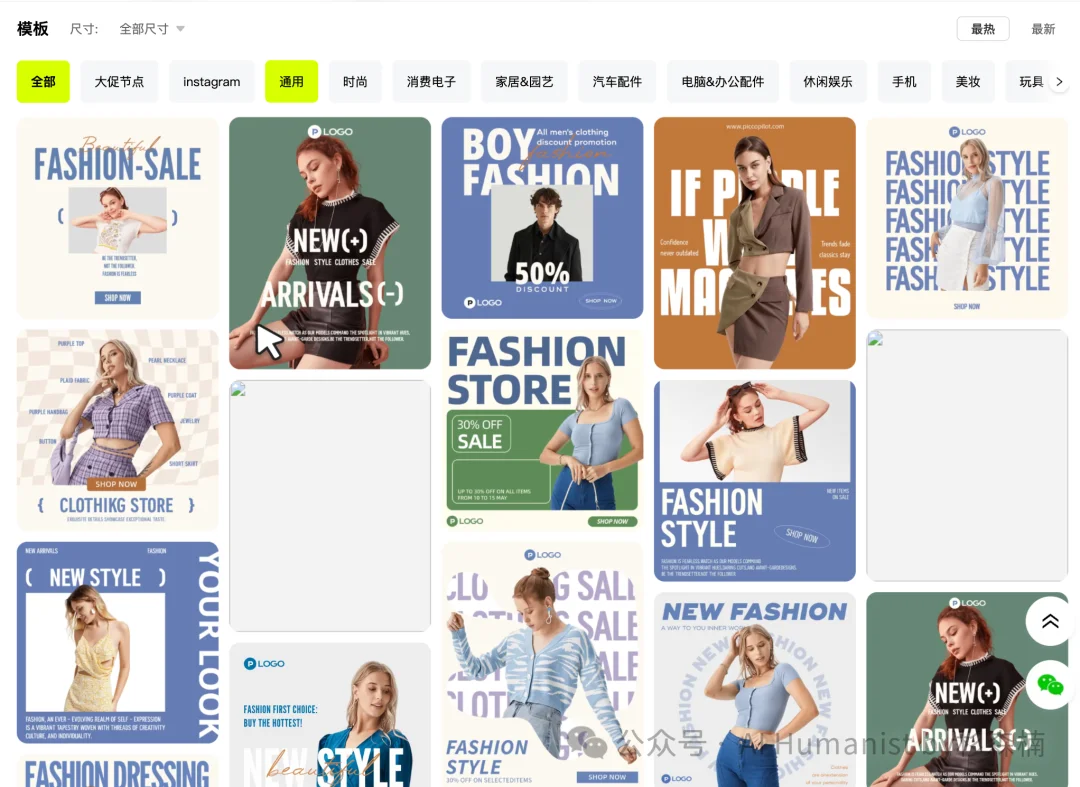Viewport: 1080px width, 787px height.
Task: Select the 大促节点 category tab
Action: [119, 82]
